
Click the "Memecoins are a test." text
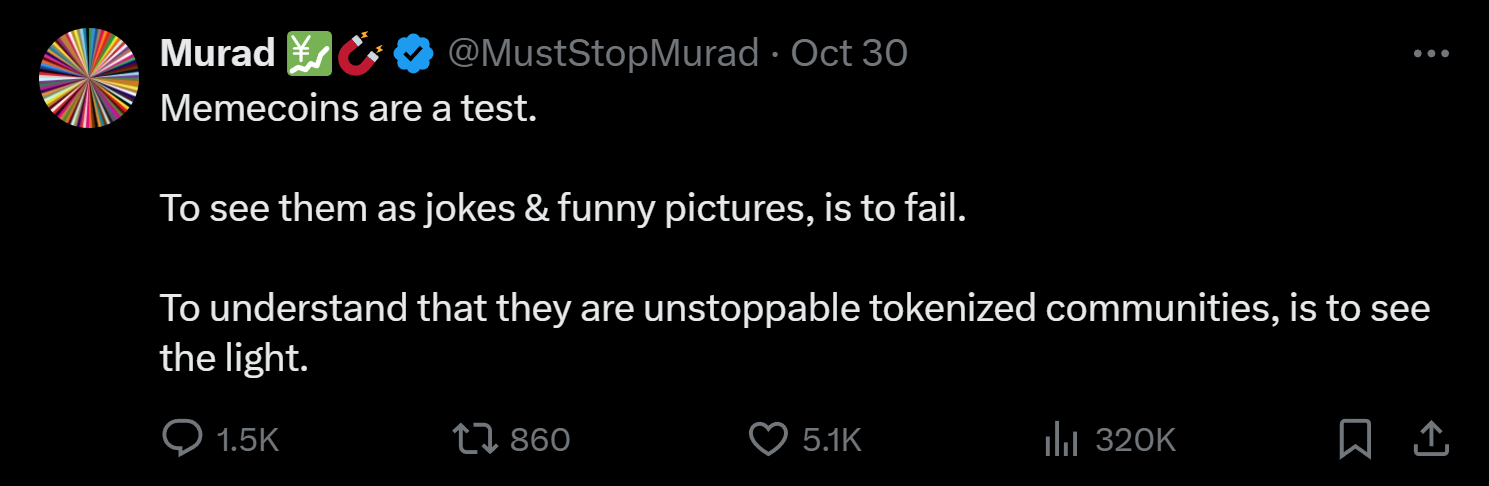tap(349, 108)
